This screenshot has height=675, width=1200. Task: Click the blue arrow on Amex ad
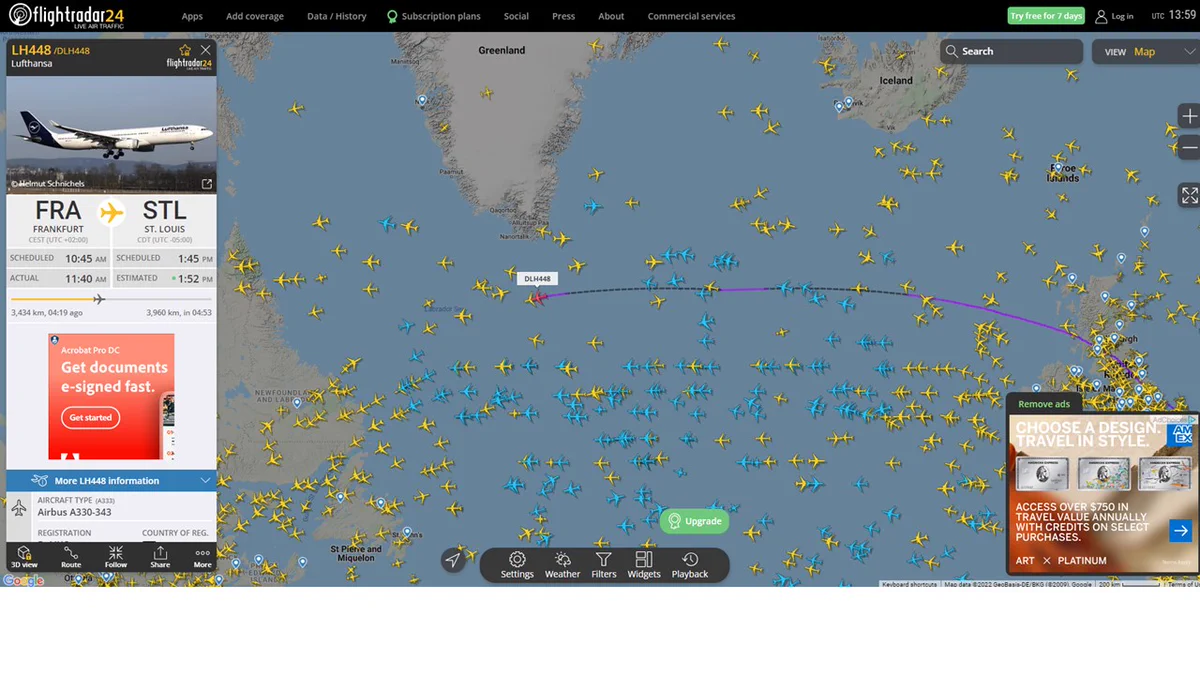pyautogui.click(x=1180, y=531)
